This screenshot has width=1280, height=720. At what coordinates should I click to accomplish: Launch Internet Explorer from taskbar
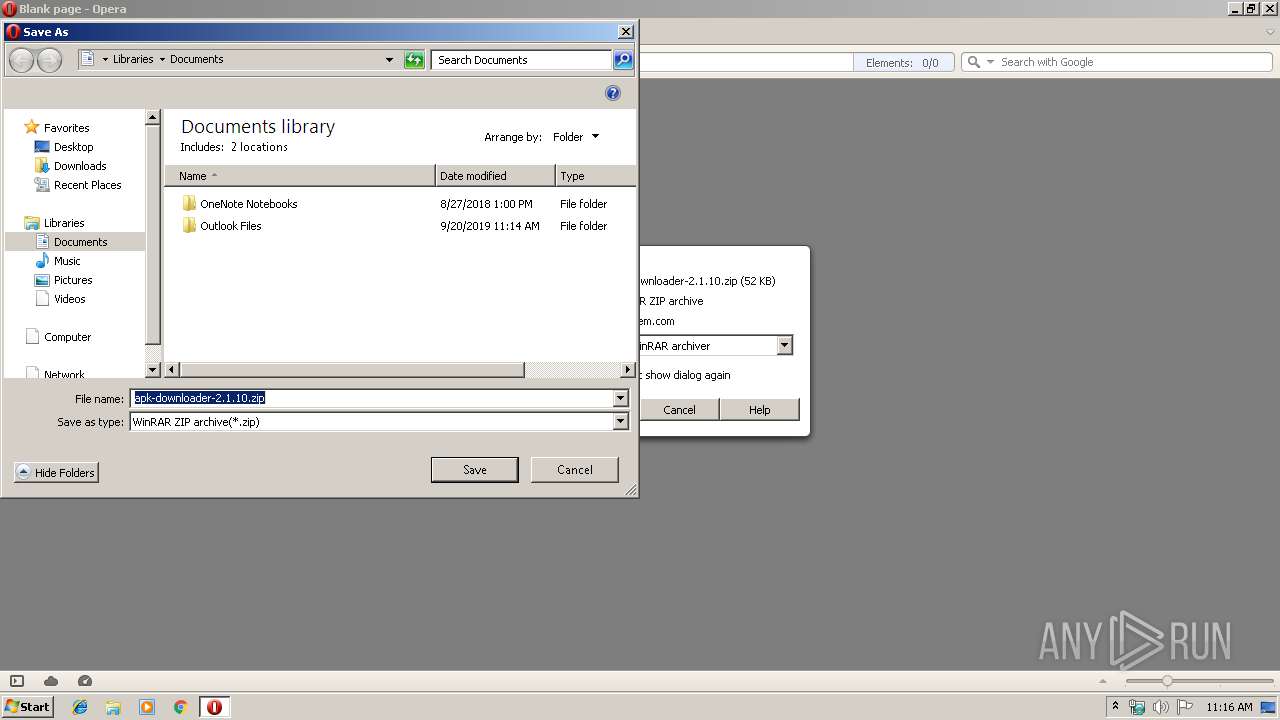pos(80,707)
